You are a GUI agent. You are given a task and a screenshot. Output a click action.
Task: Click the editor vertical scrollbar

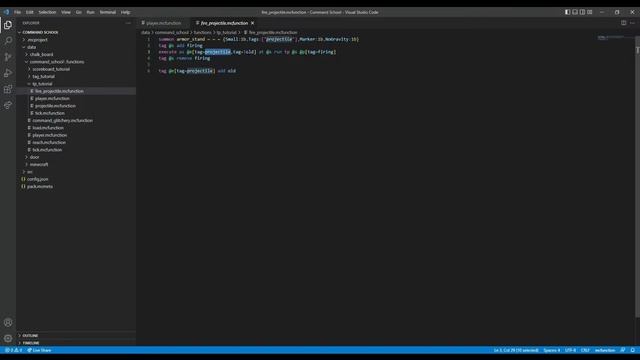(x=638, y=176)
